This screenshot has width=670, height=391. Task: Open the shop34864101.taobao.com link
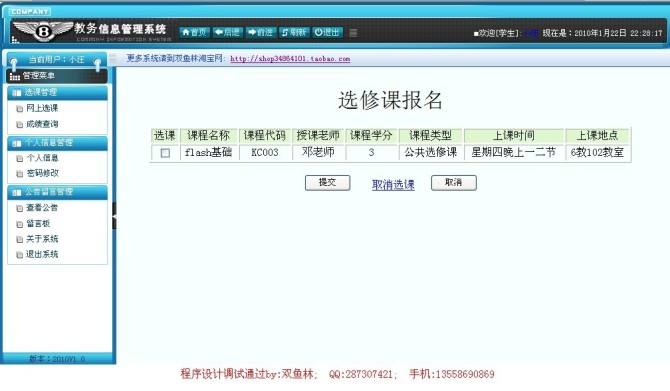(290, 59)
